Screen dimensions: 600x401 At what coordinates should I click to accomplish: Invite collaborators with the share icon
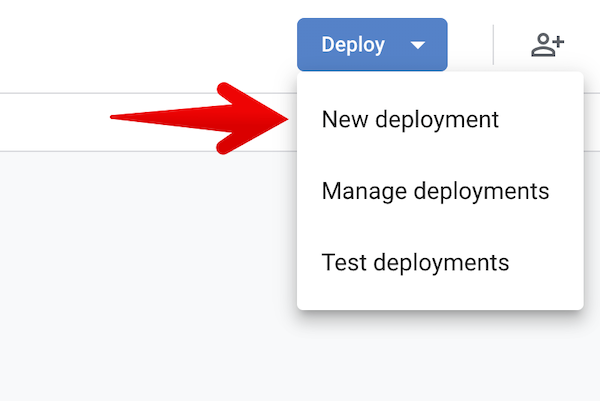pyautogui.click(x=547, y=45)
